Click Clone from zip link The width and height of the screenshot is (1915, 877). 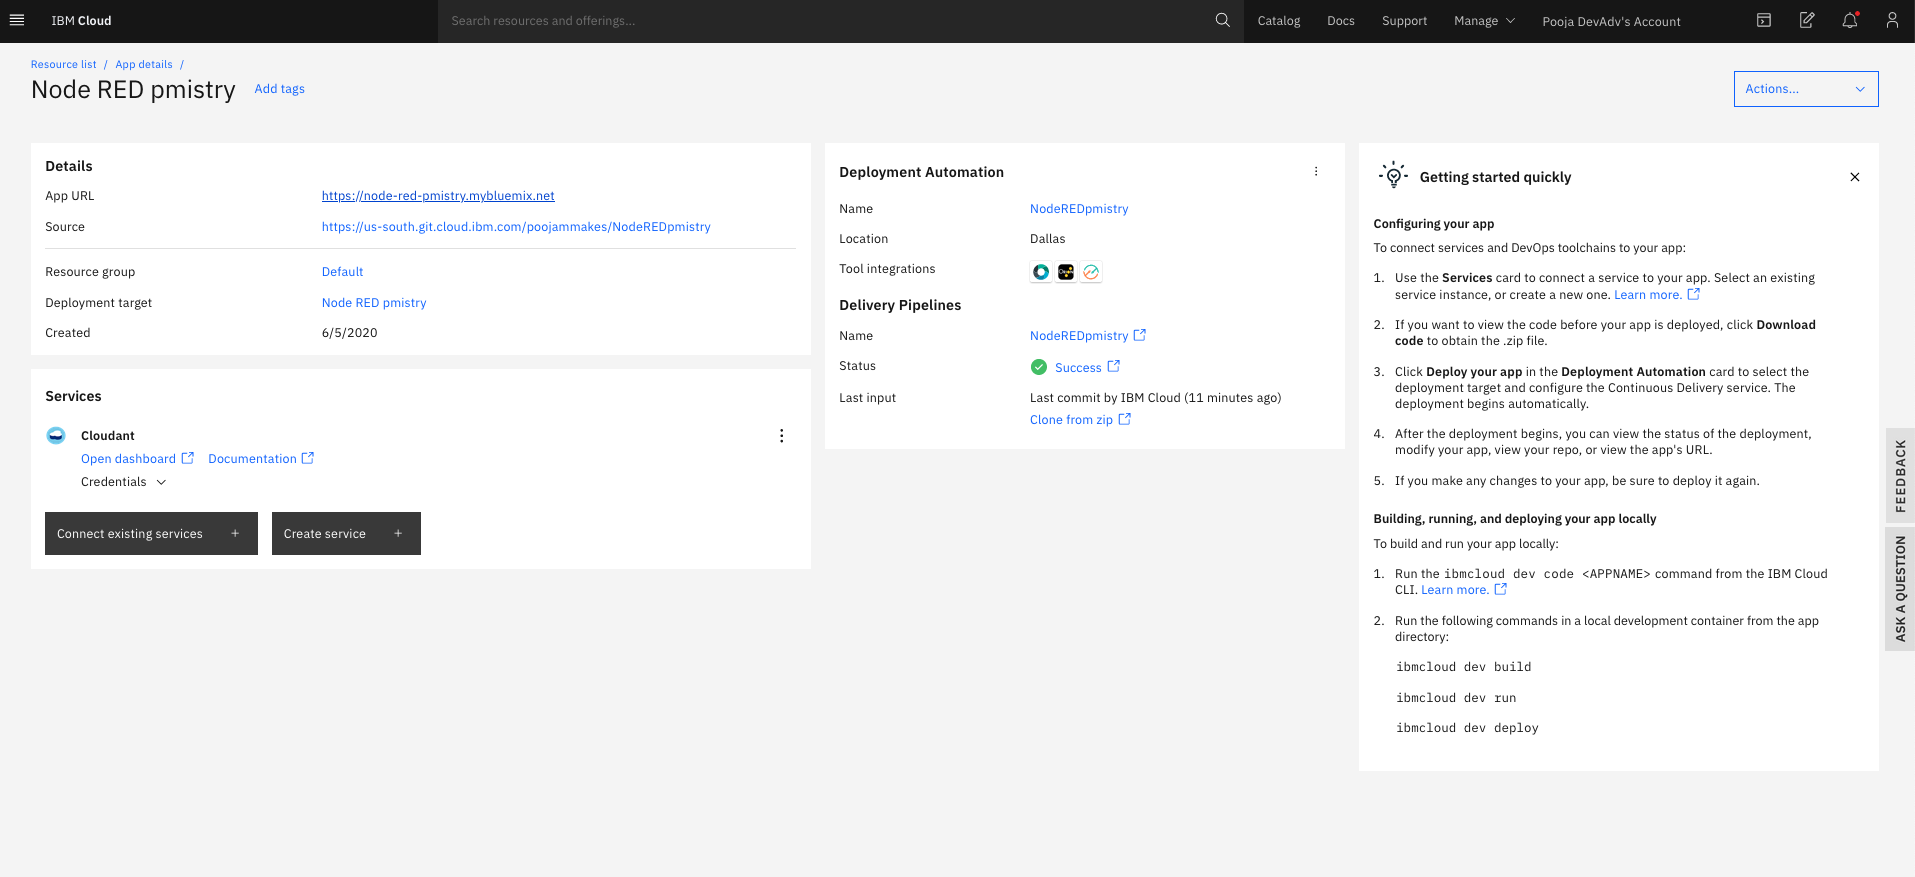click(x=1071, y=420)
